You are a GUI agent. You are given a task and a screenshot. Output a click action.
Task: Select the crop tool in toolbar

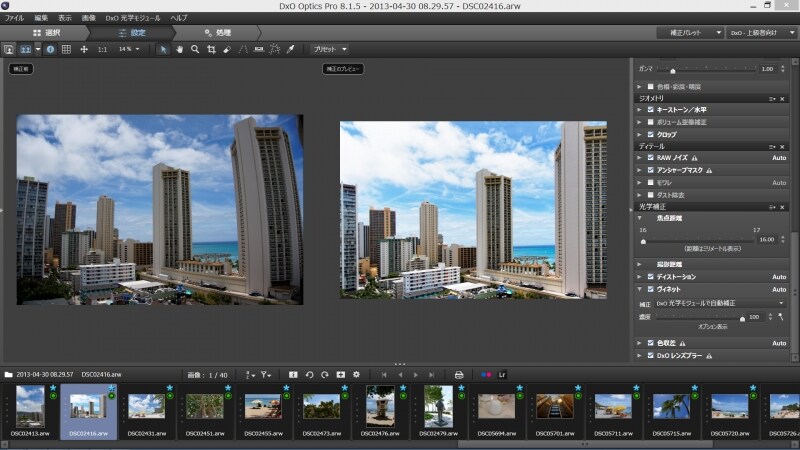[x=211, y=49]
